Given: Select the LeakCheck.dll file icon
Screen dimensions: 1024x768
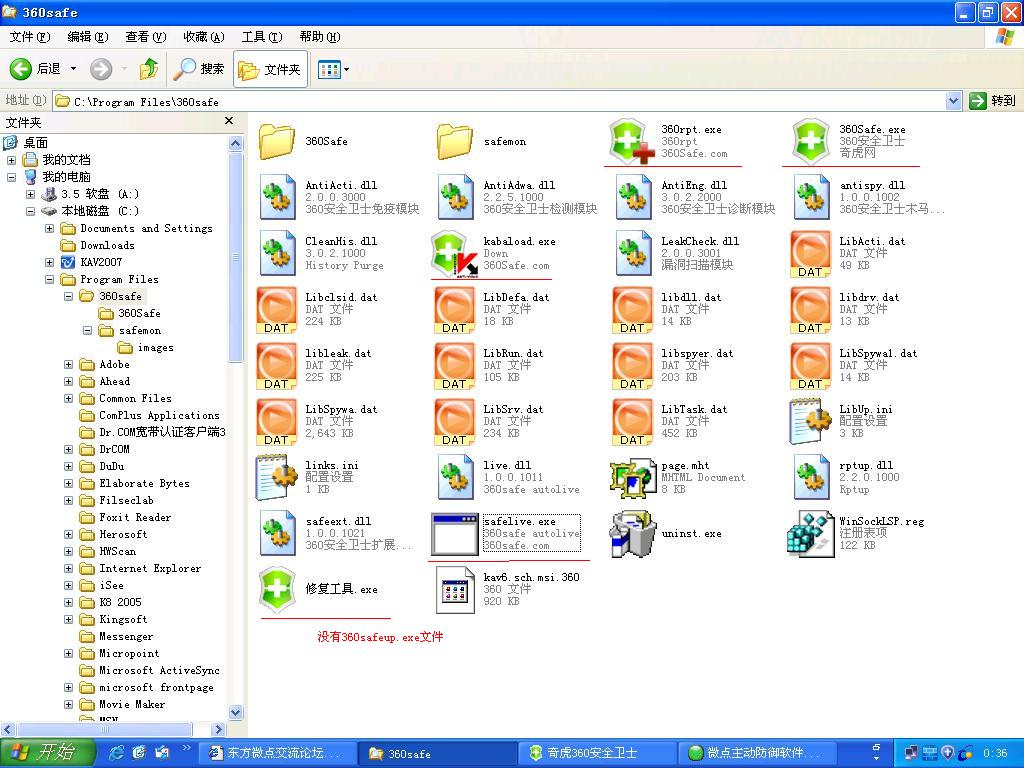Looking at the screenshot, I should (x=632, y=253).
